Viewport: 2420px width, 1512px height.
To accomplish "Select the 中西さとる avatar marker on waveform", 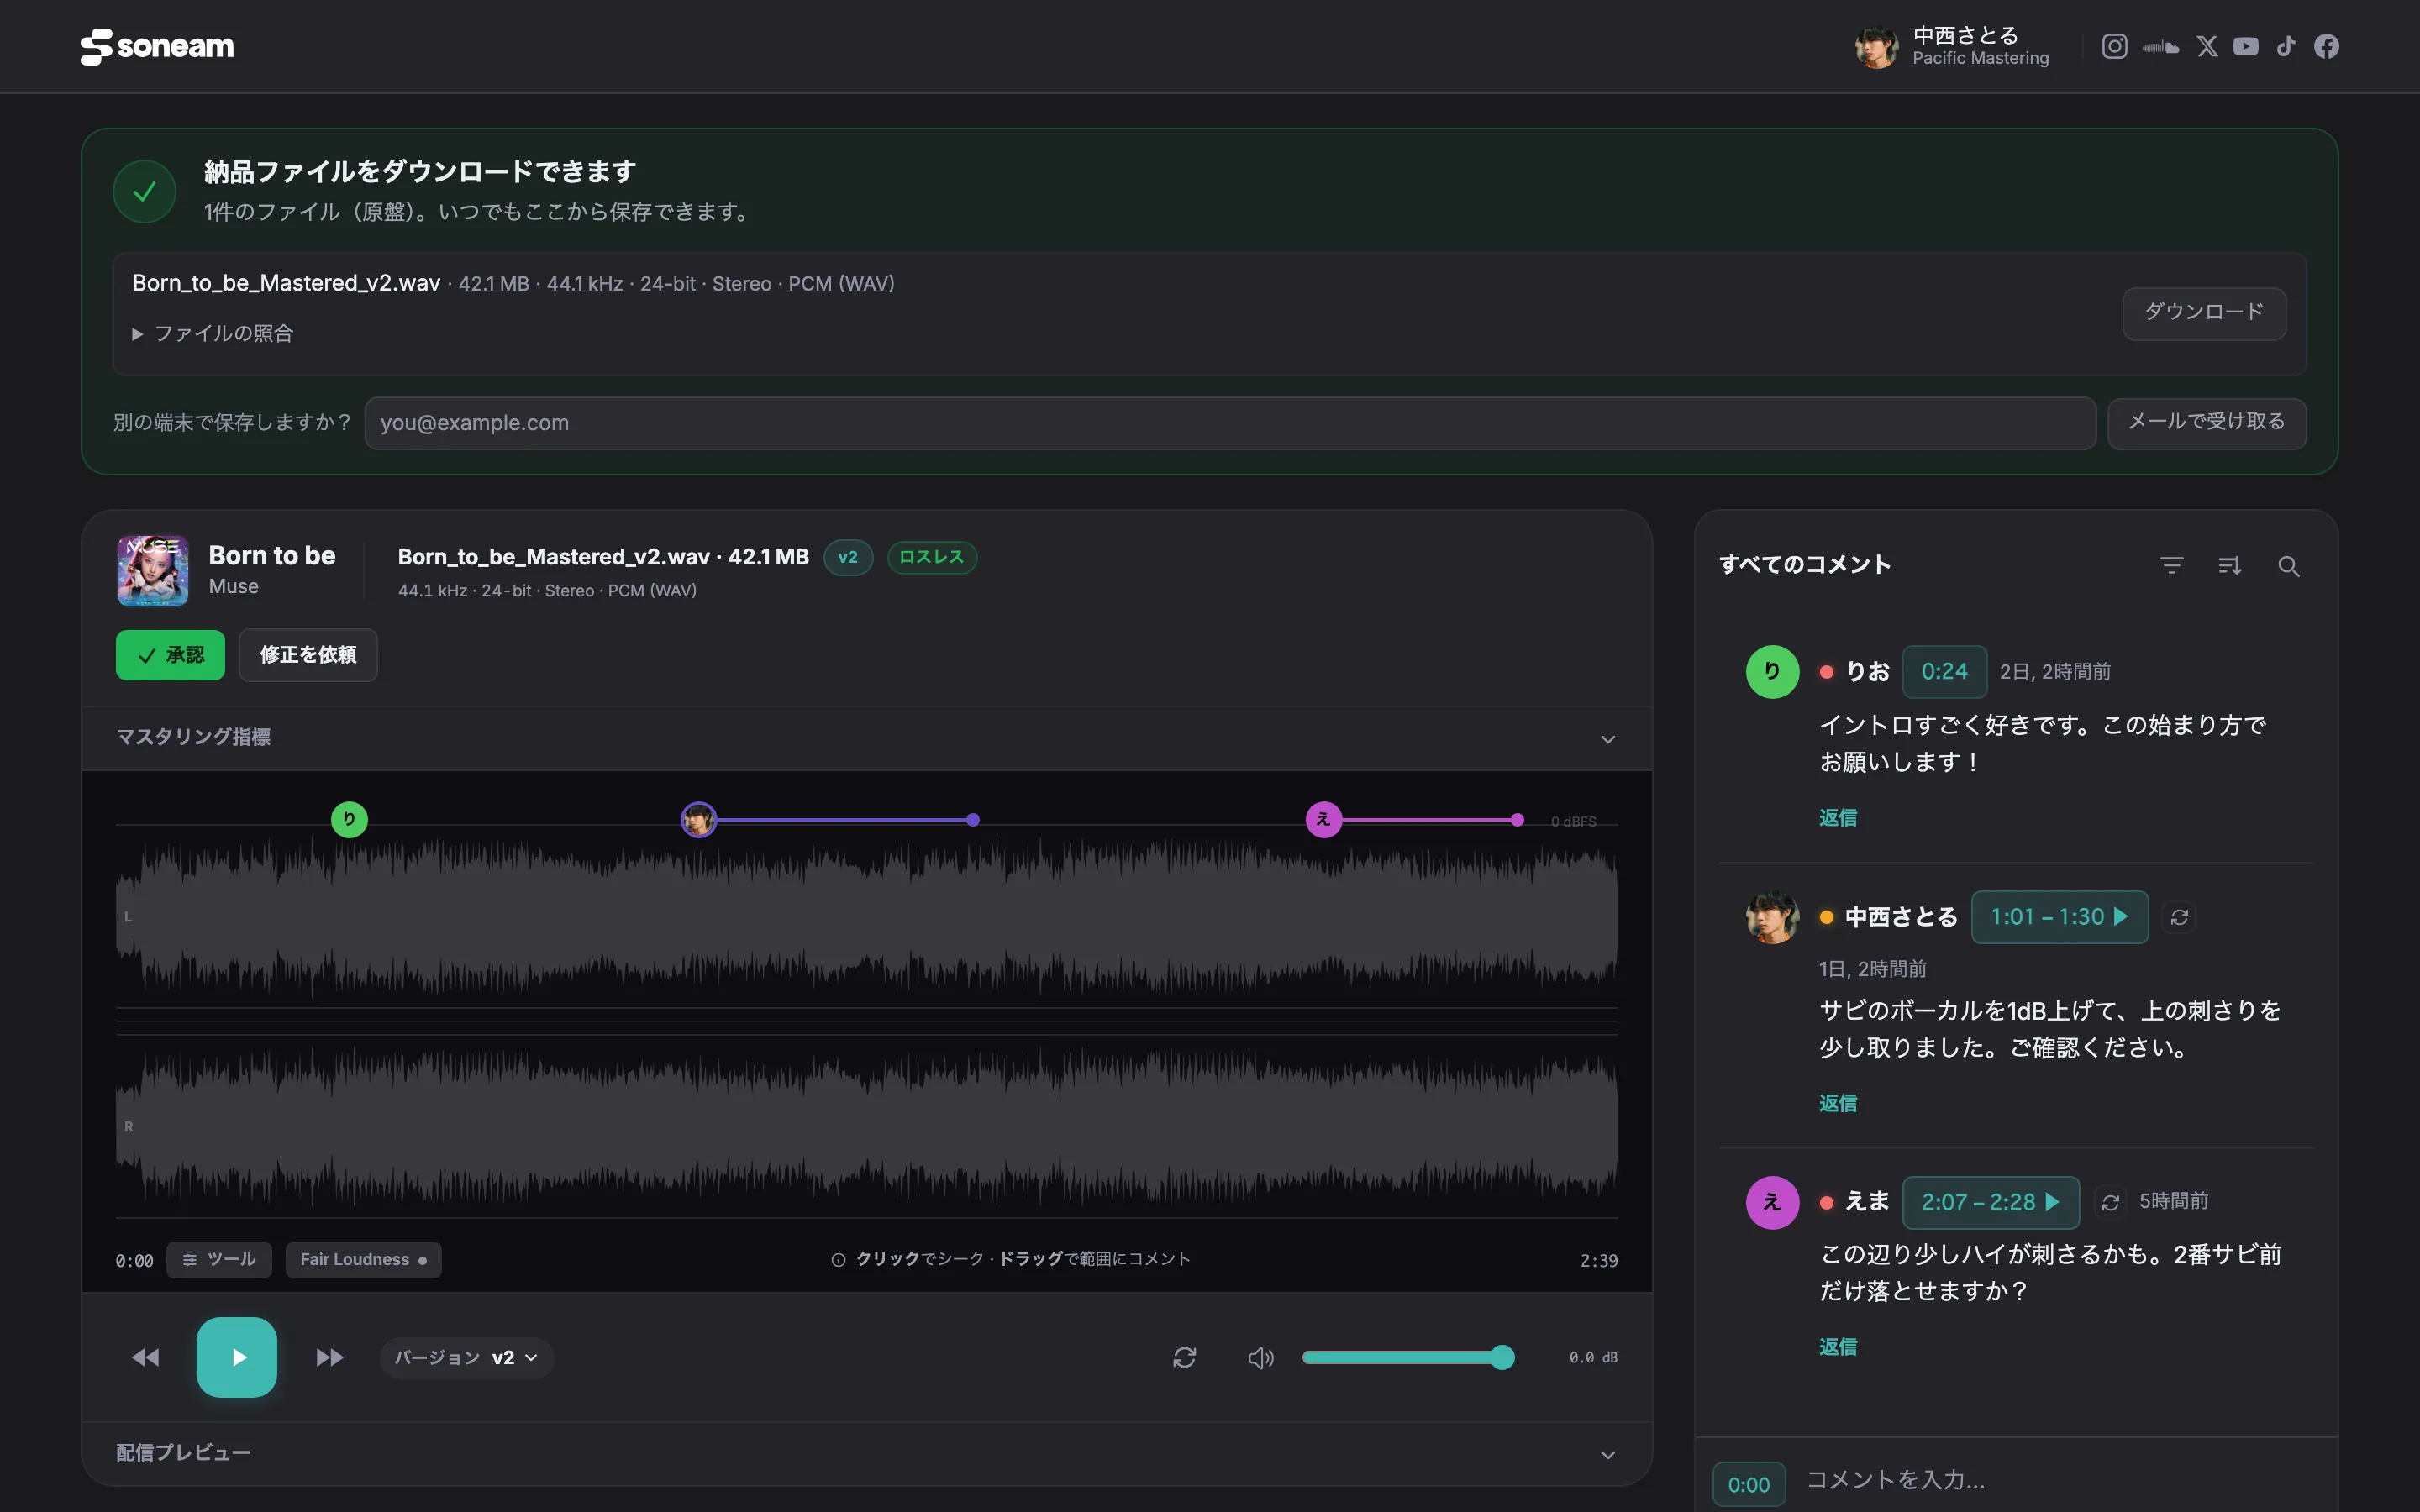I will click(x=698, y=820).
